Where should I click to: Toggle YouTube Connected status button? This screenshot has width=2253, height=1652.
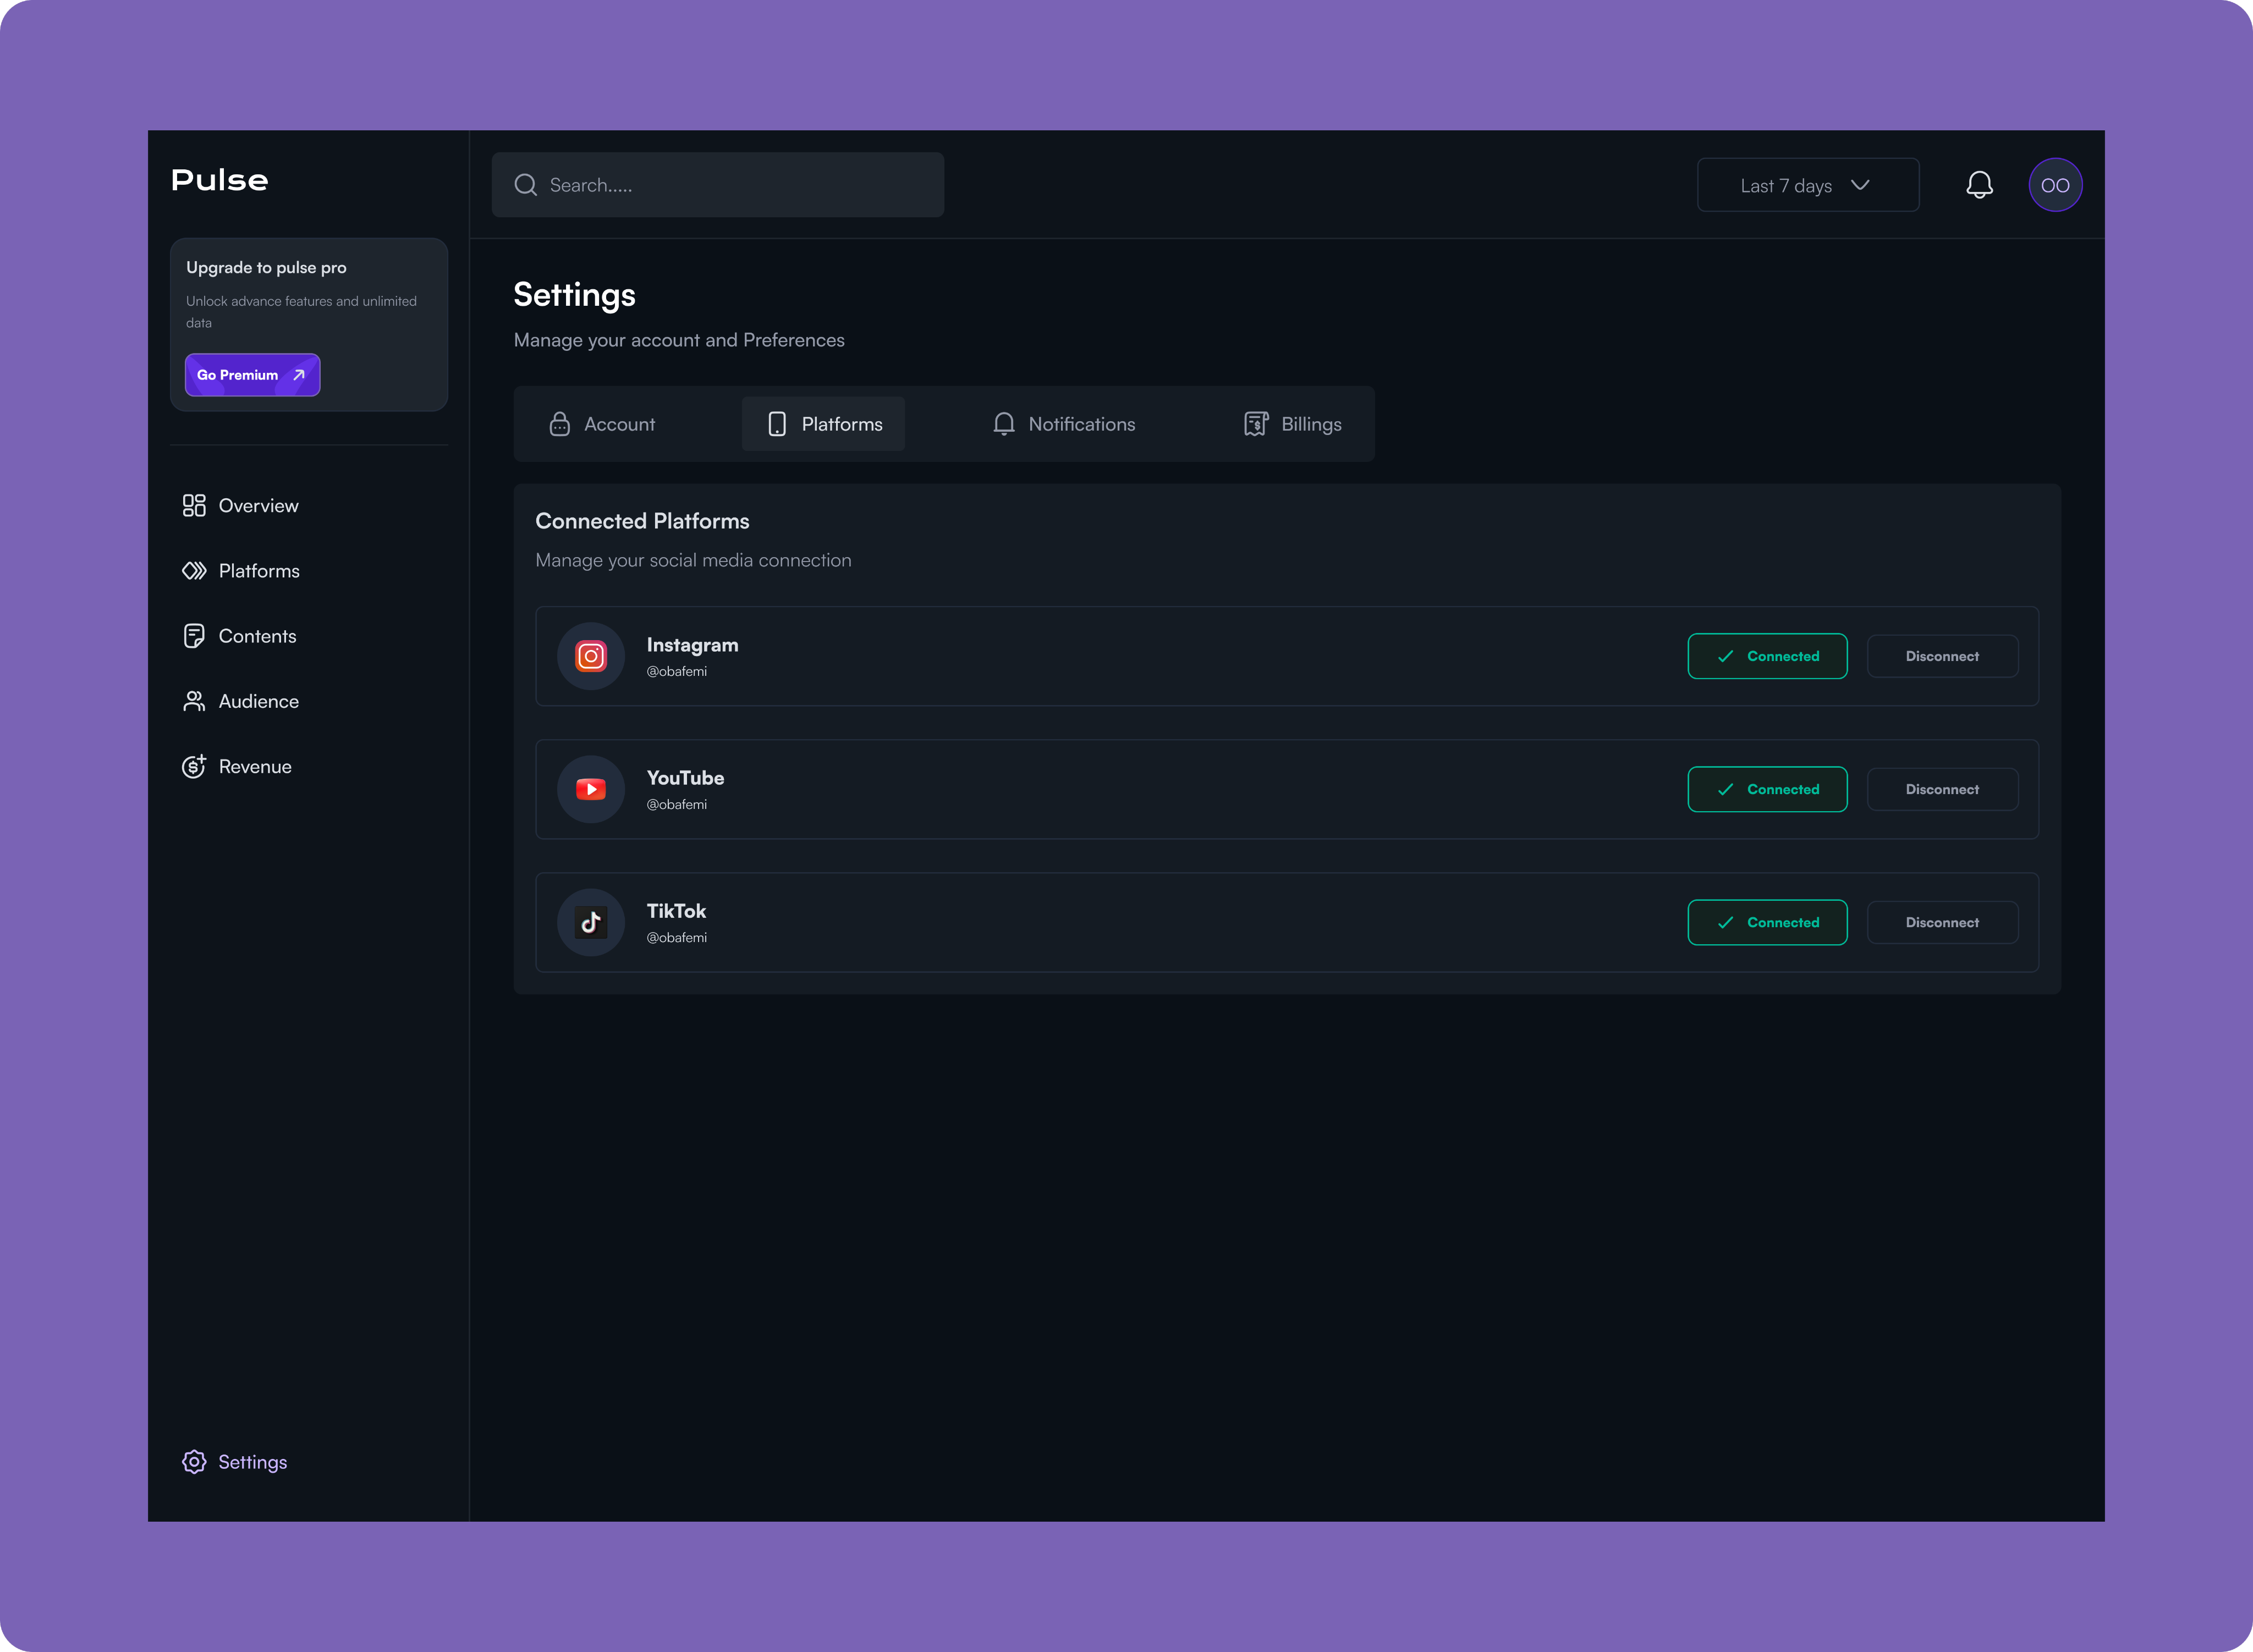click(1767, 789)
